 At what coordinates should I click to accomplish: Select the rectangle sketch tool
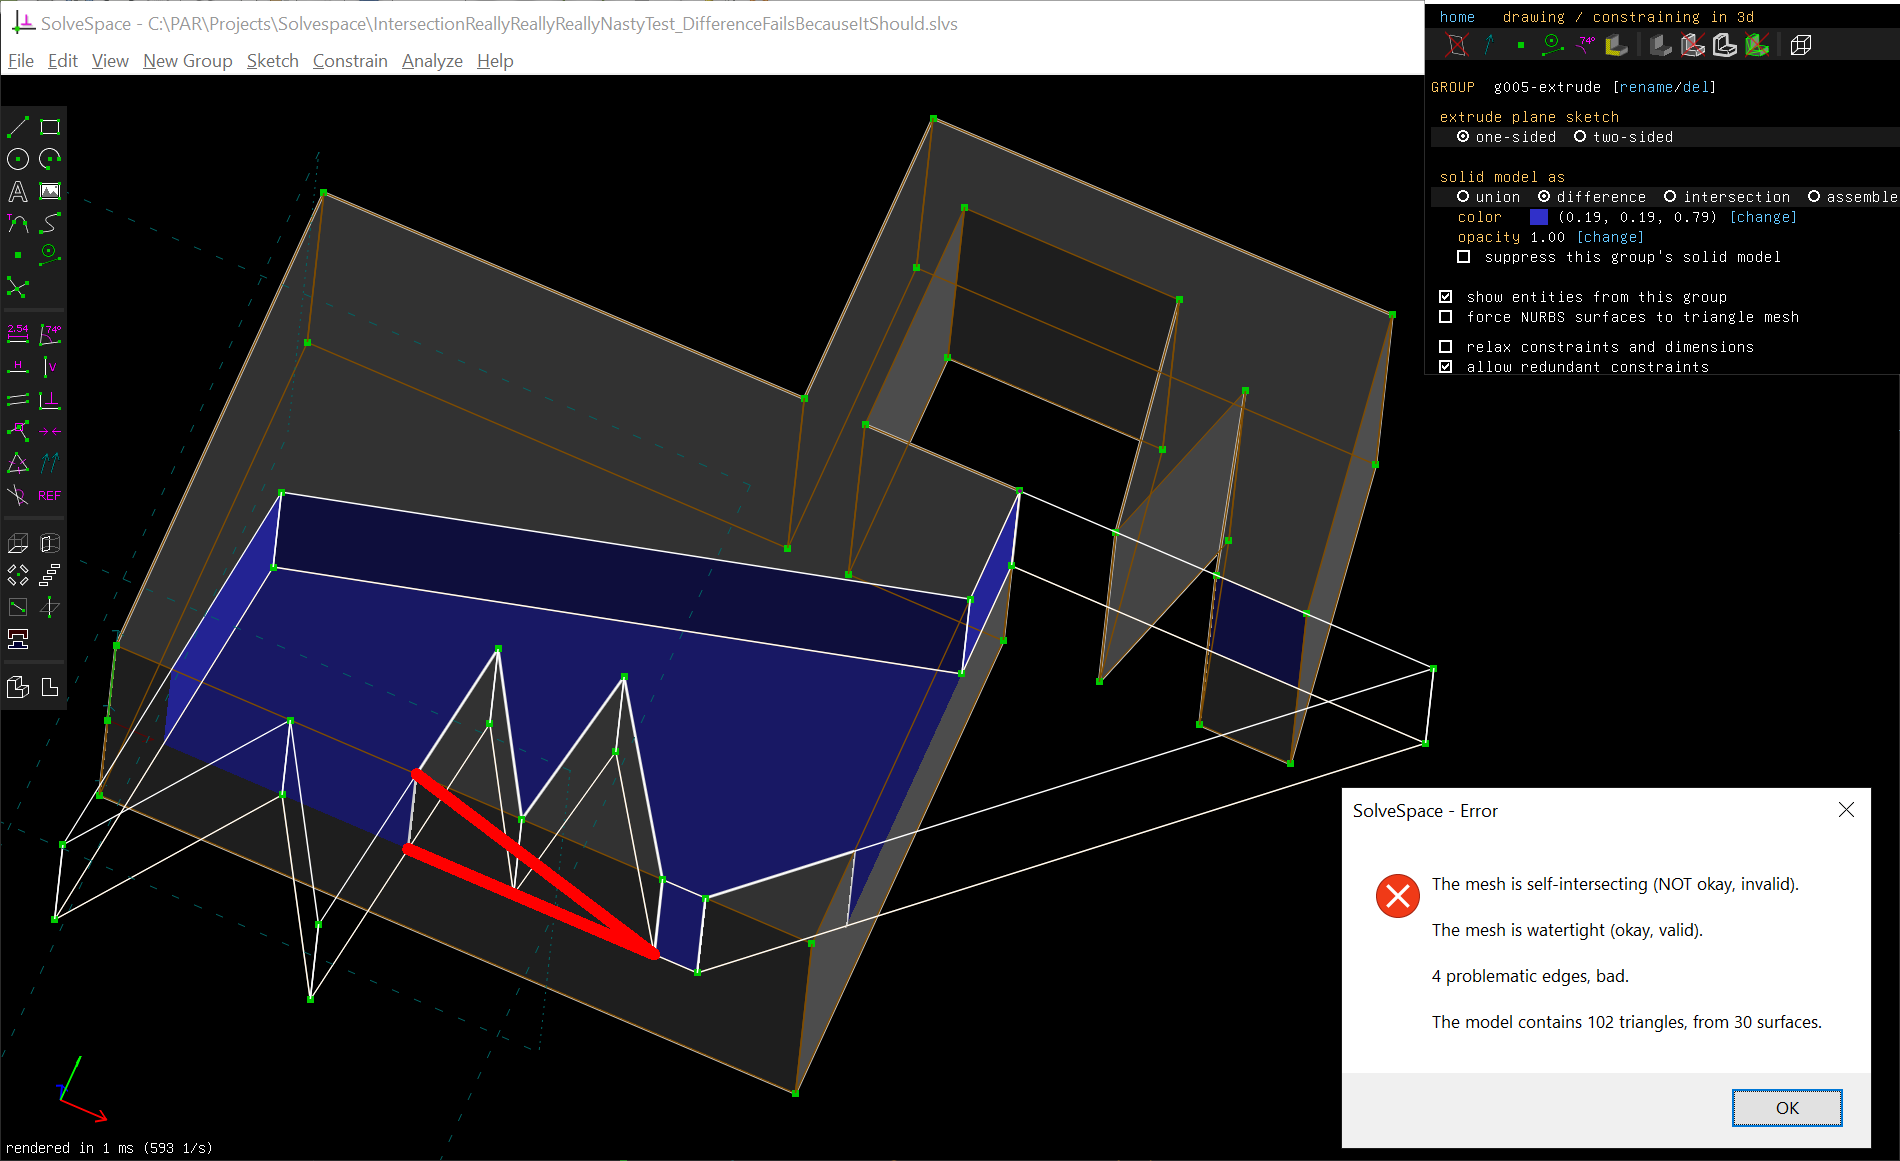point(50,127)
